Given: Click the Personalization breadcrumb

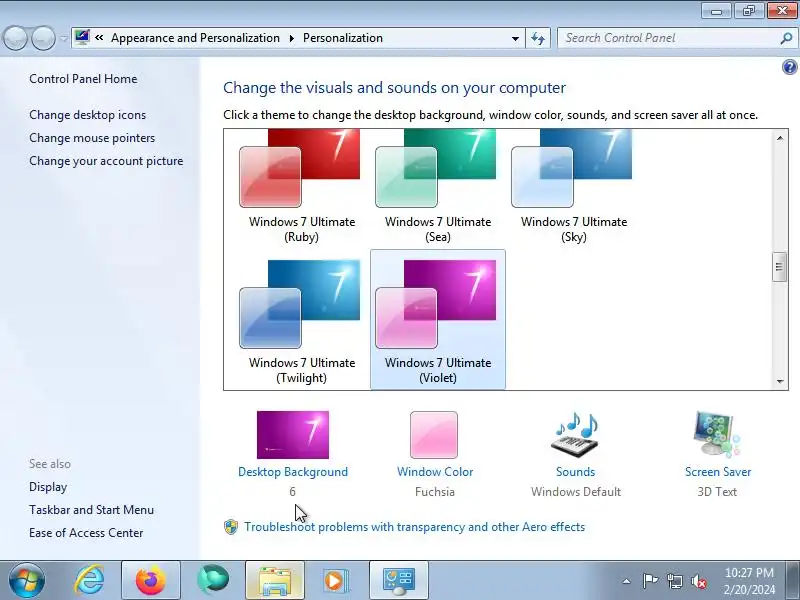Looking at the screenshot, I should point(343,38).
